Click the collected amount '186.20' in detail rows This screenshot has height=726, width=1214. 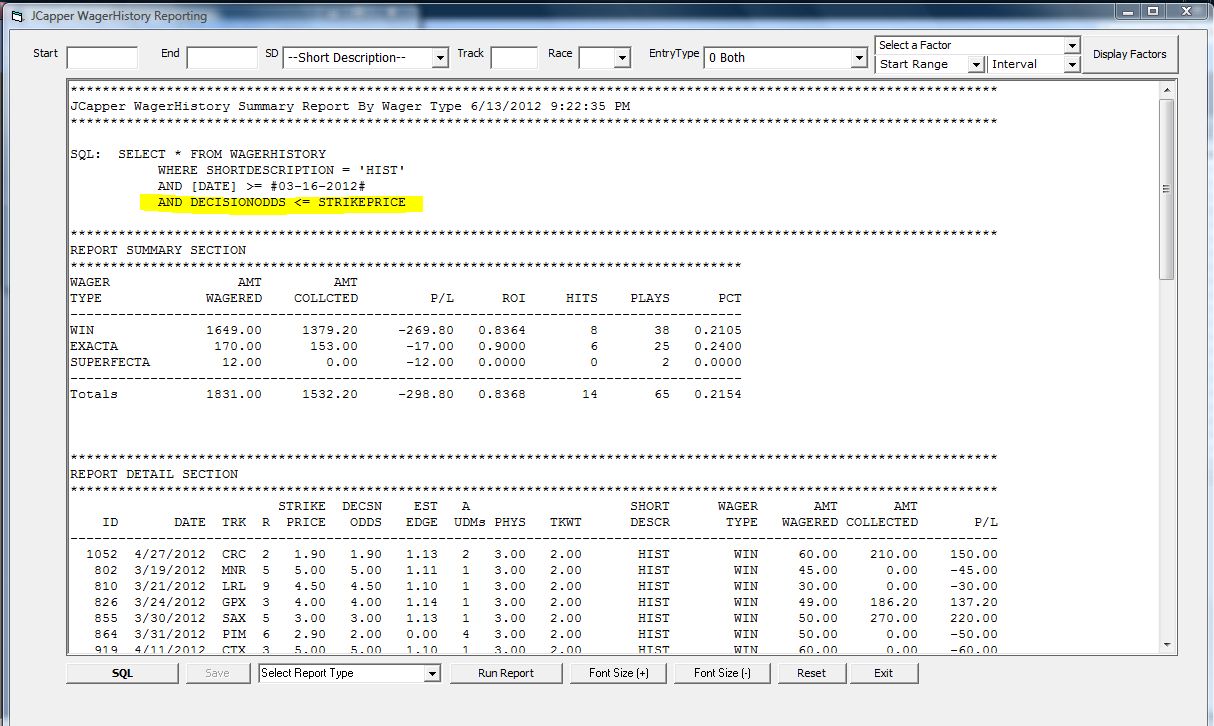(894, 602)
